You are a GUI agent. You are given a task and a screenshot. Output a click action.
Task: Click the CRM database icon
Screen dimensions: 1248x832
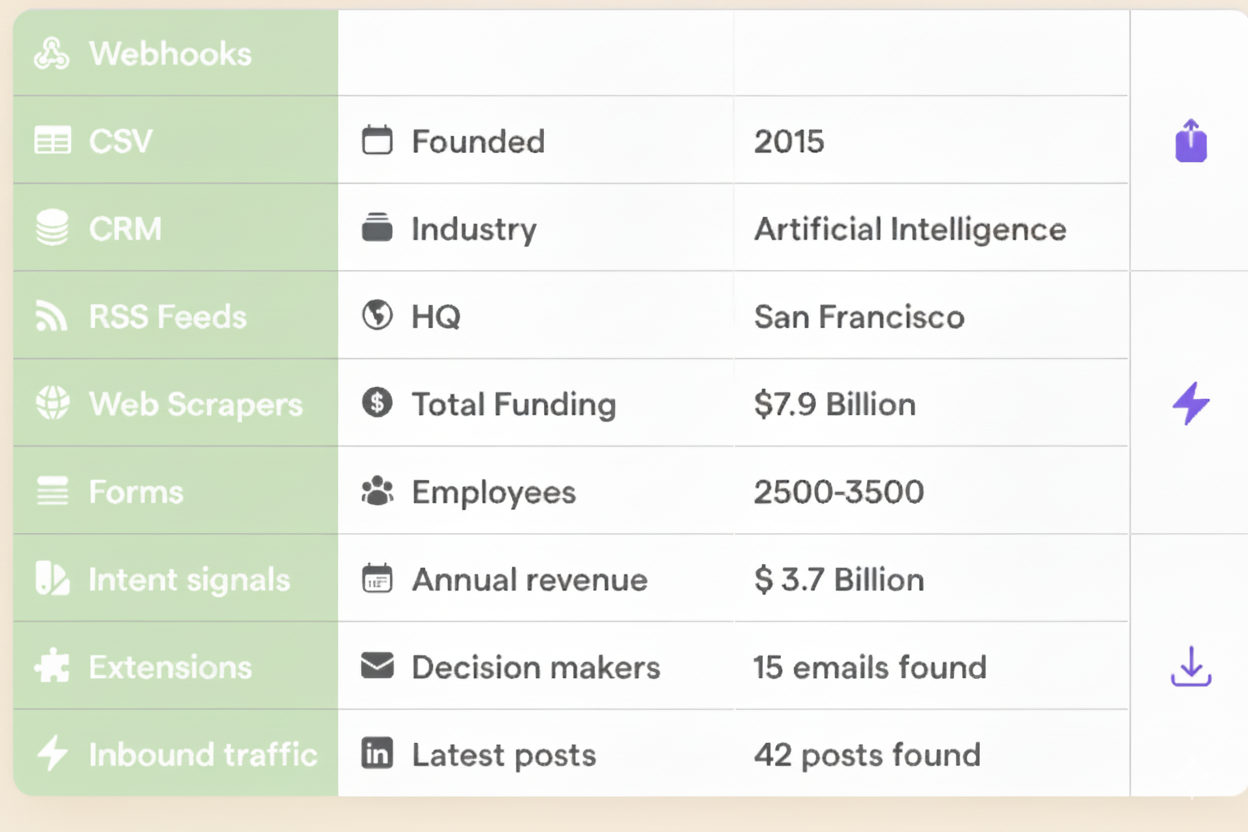52,229
